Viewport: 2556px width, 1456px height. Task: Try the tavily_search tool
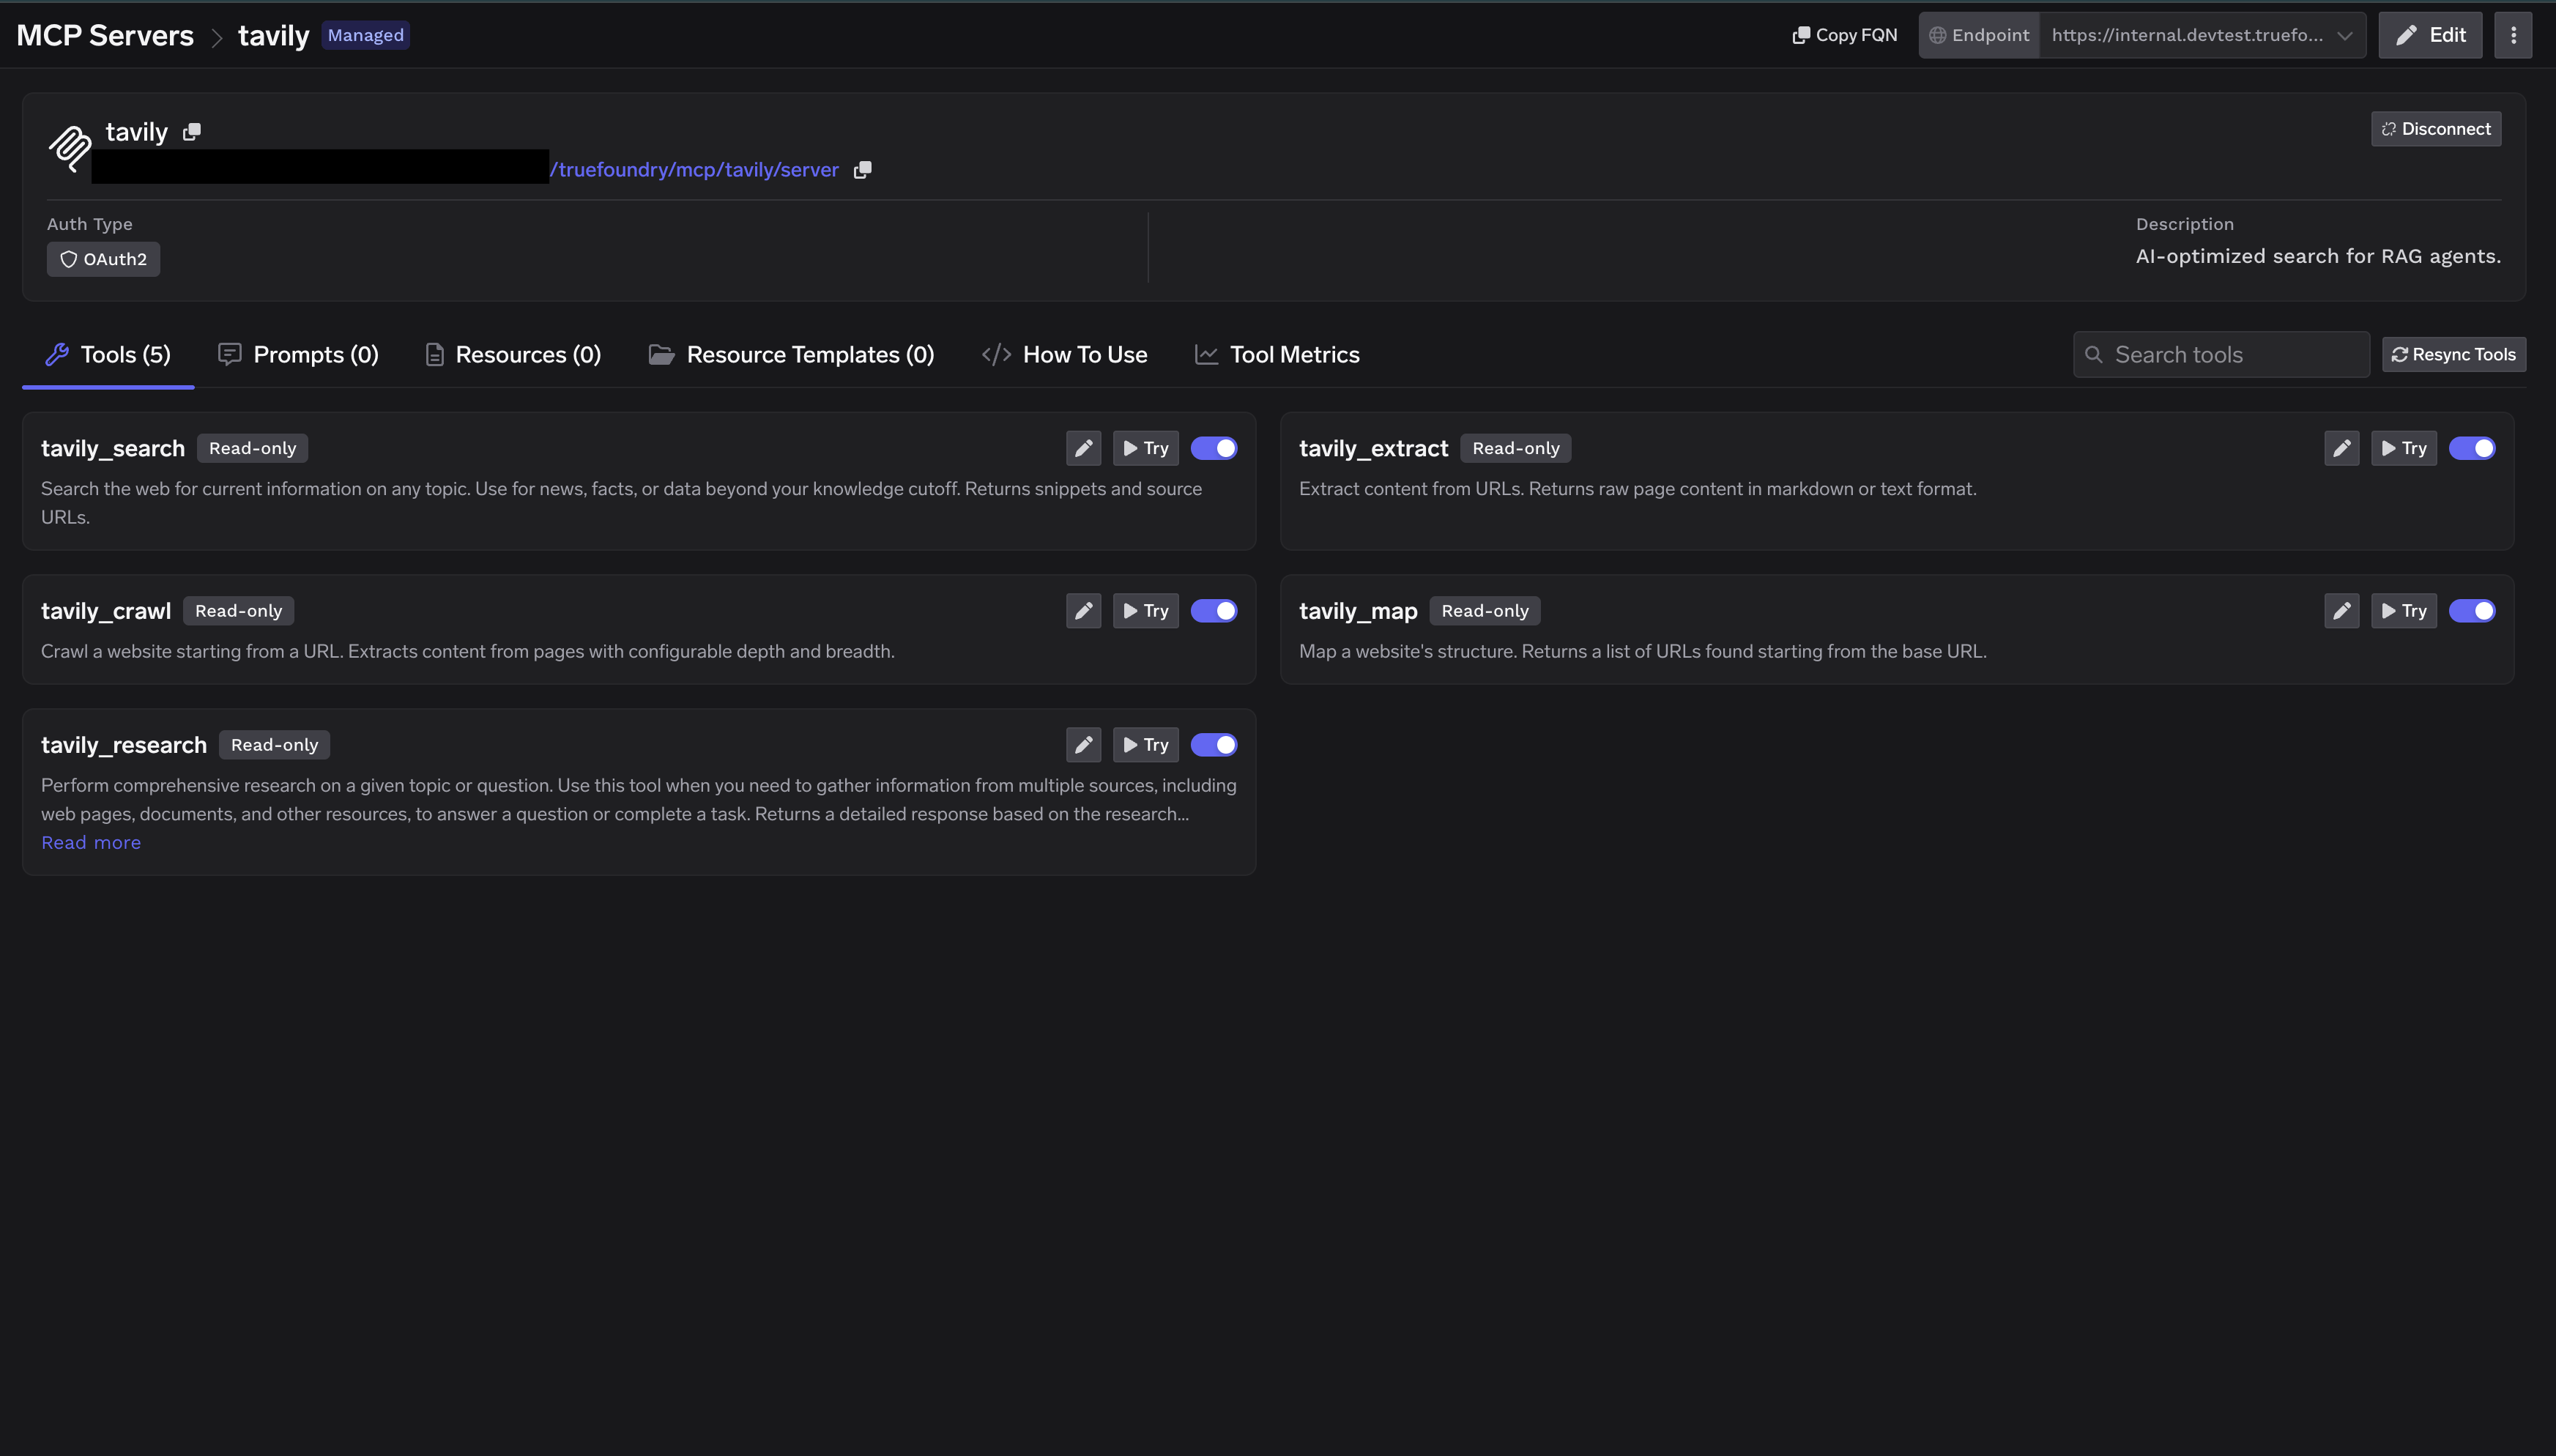point(1146,448)
